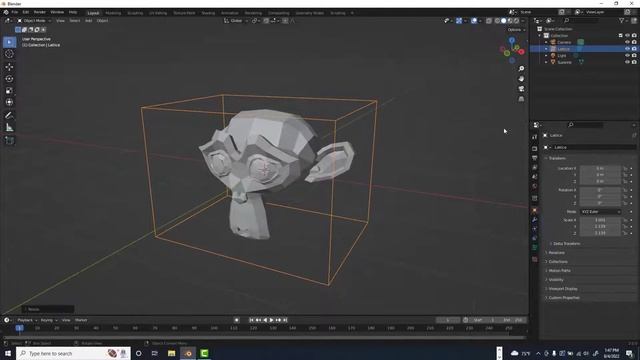Hide the Camera object in outliner
The width and height of the screenshot is (640, 360).
[627, 42]
